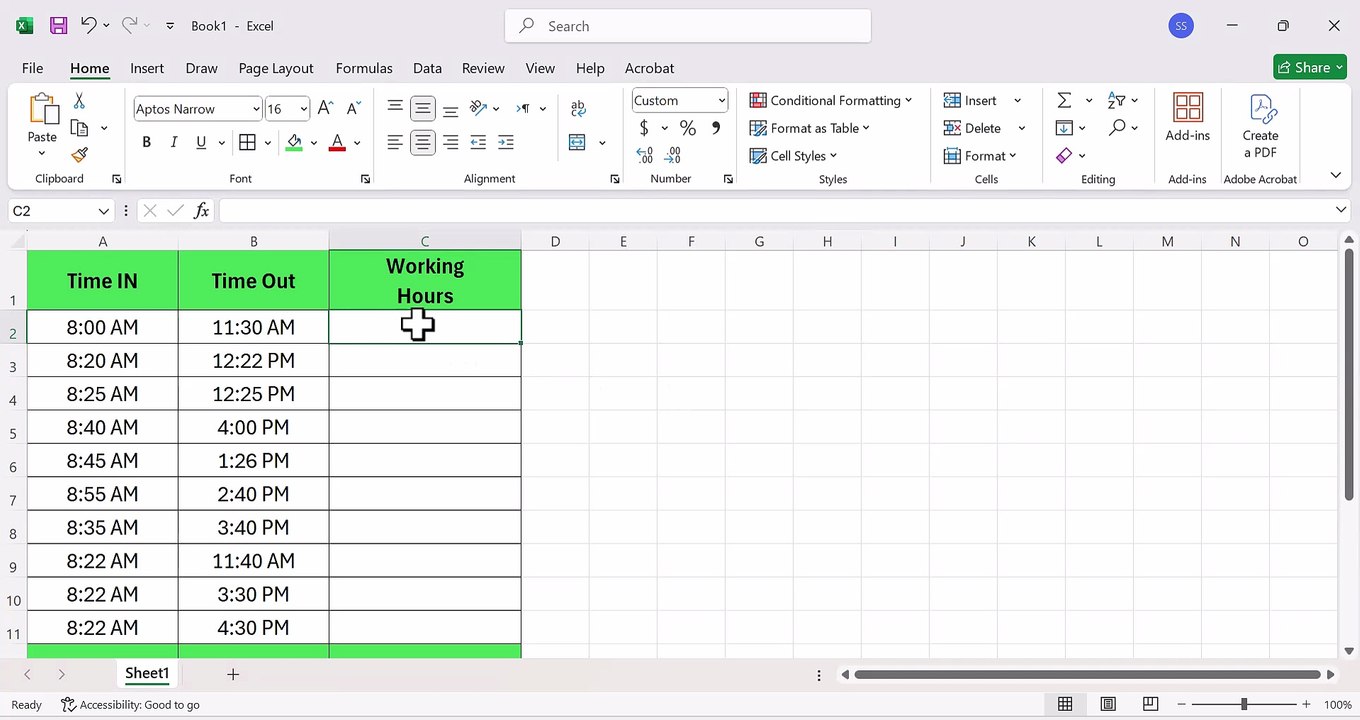Collapse the ribbon with chevron
This screenshot has width=1360, height=720.
pos(1335,175)
